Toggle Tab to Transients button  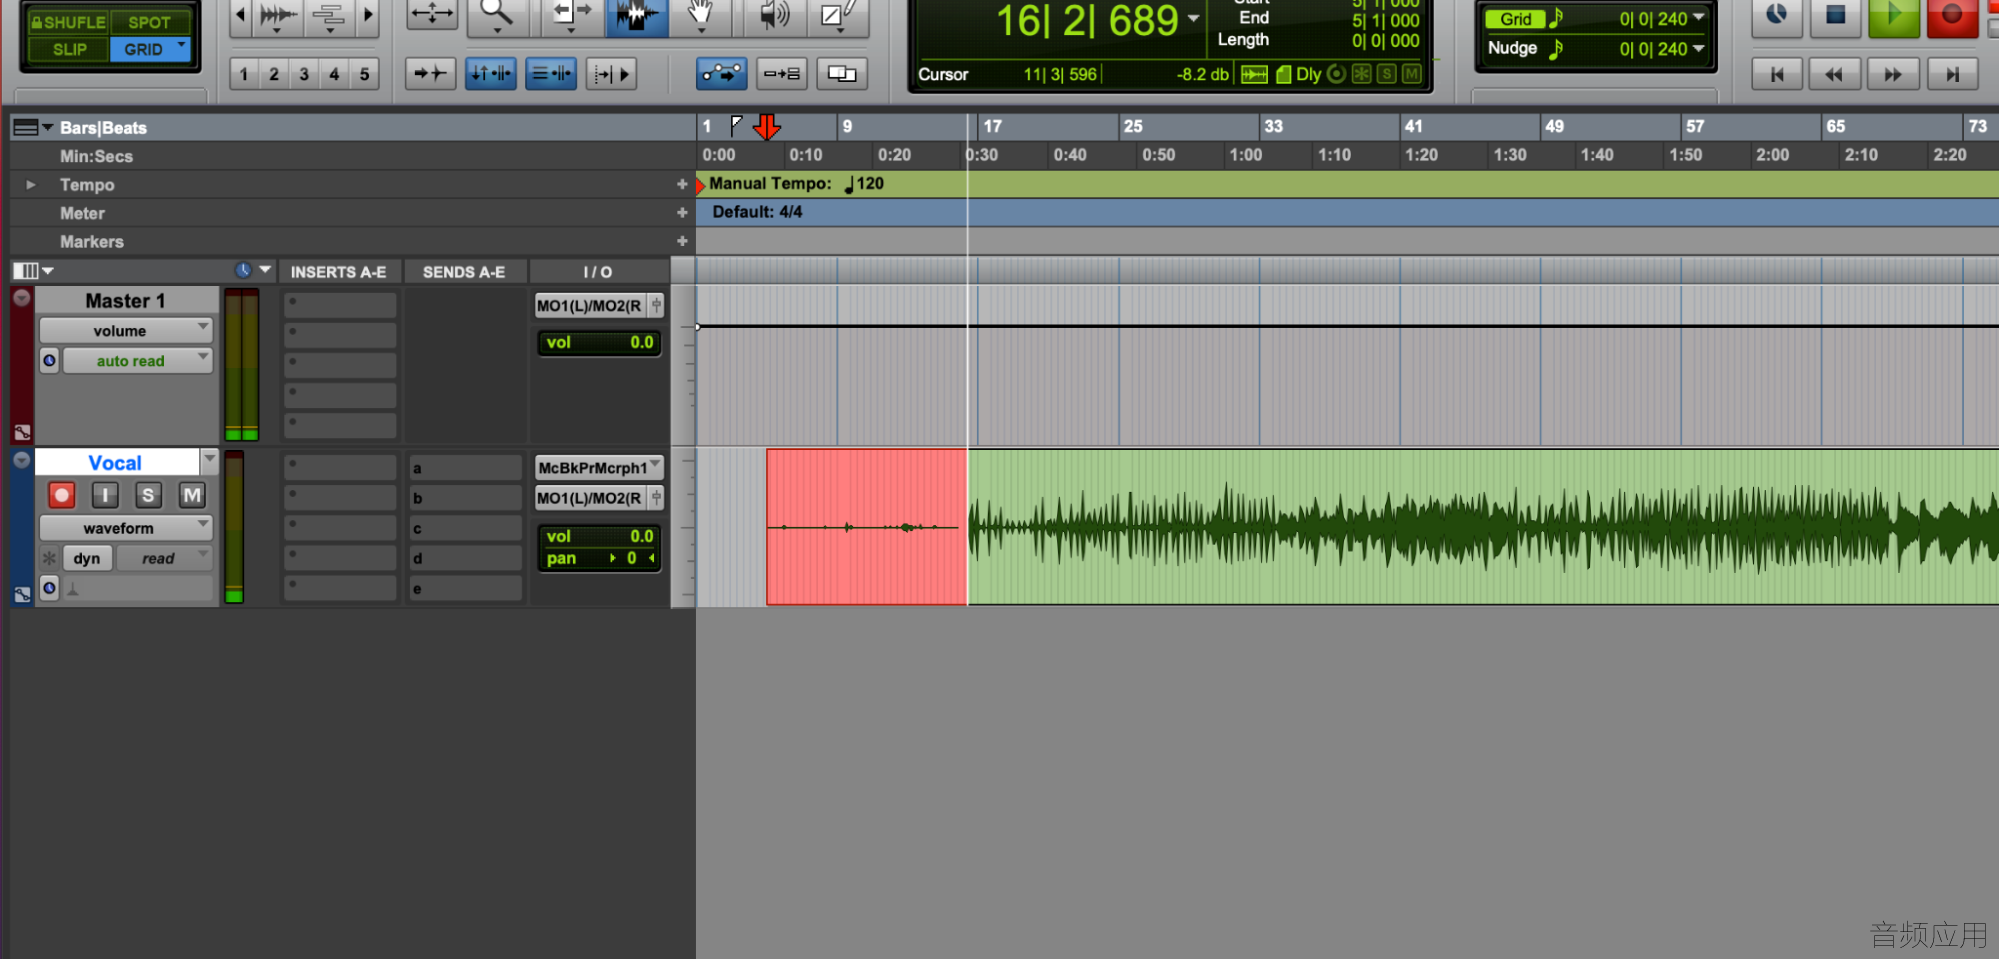pos(431,73)
